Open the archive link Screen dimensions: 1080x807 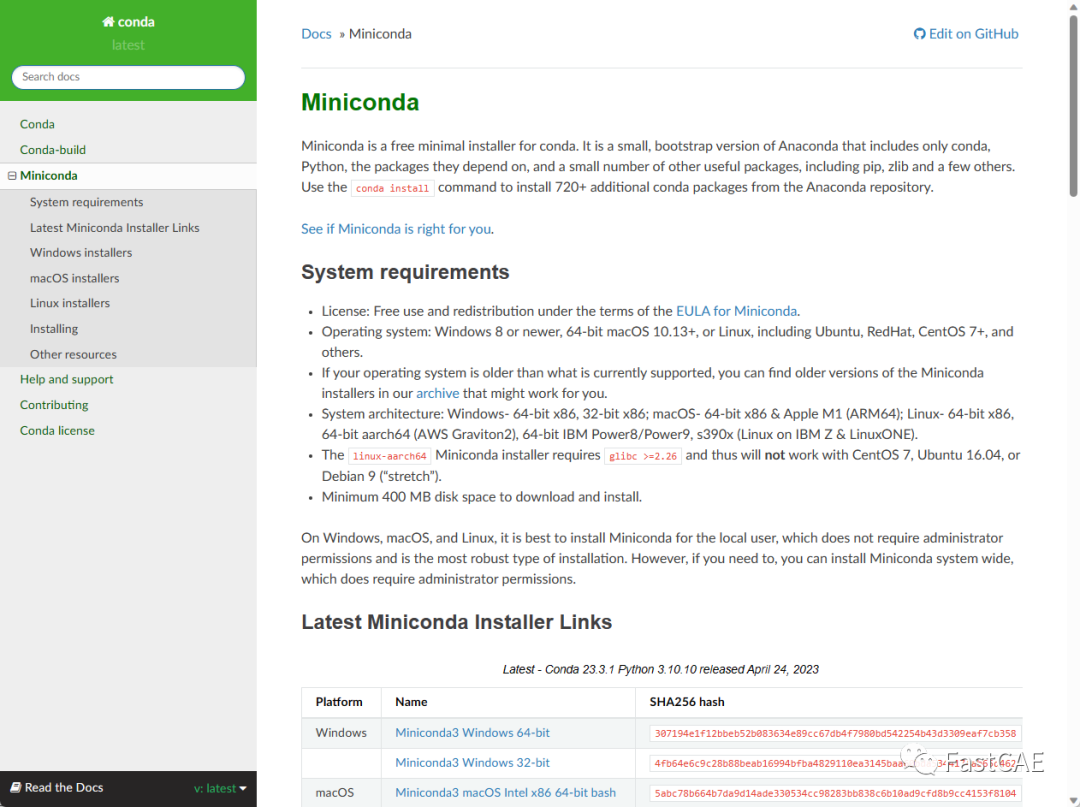coord(437,393)
